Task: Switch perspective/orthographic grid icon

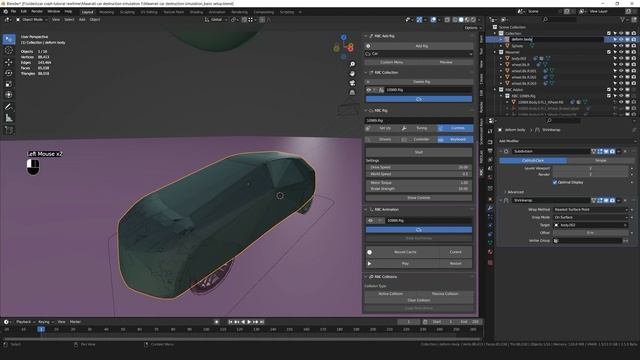Action: (x=352, y=93)
